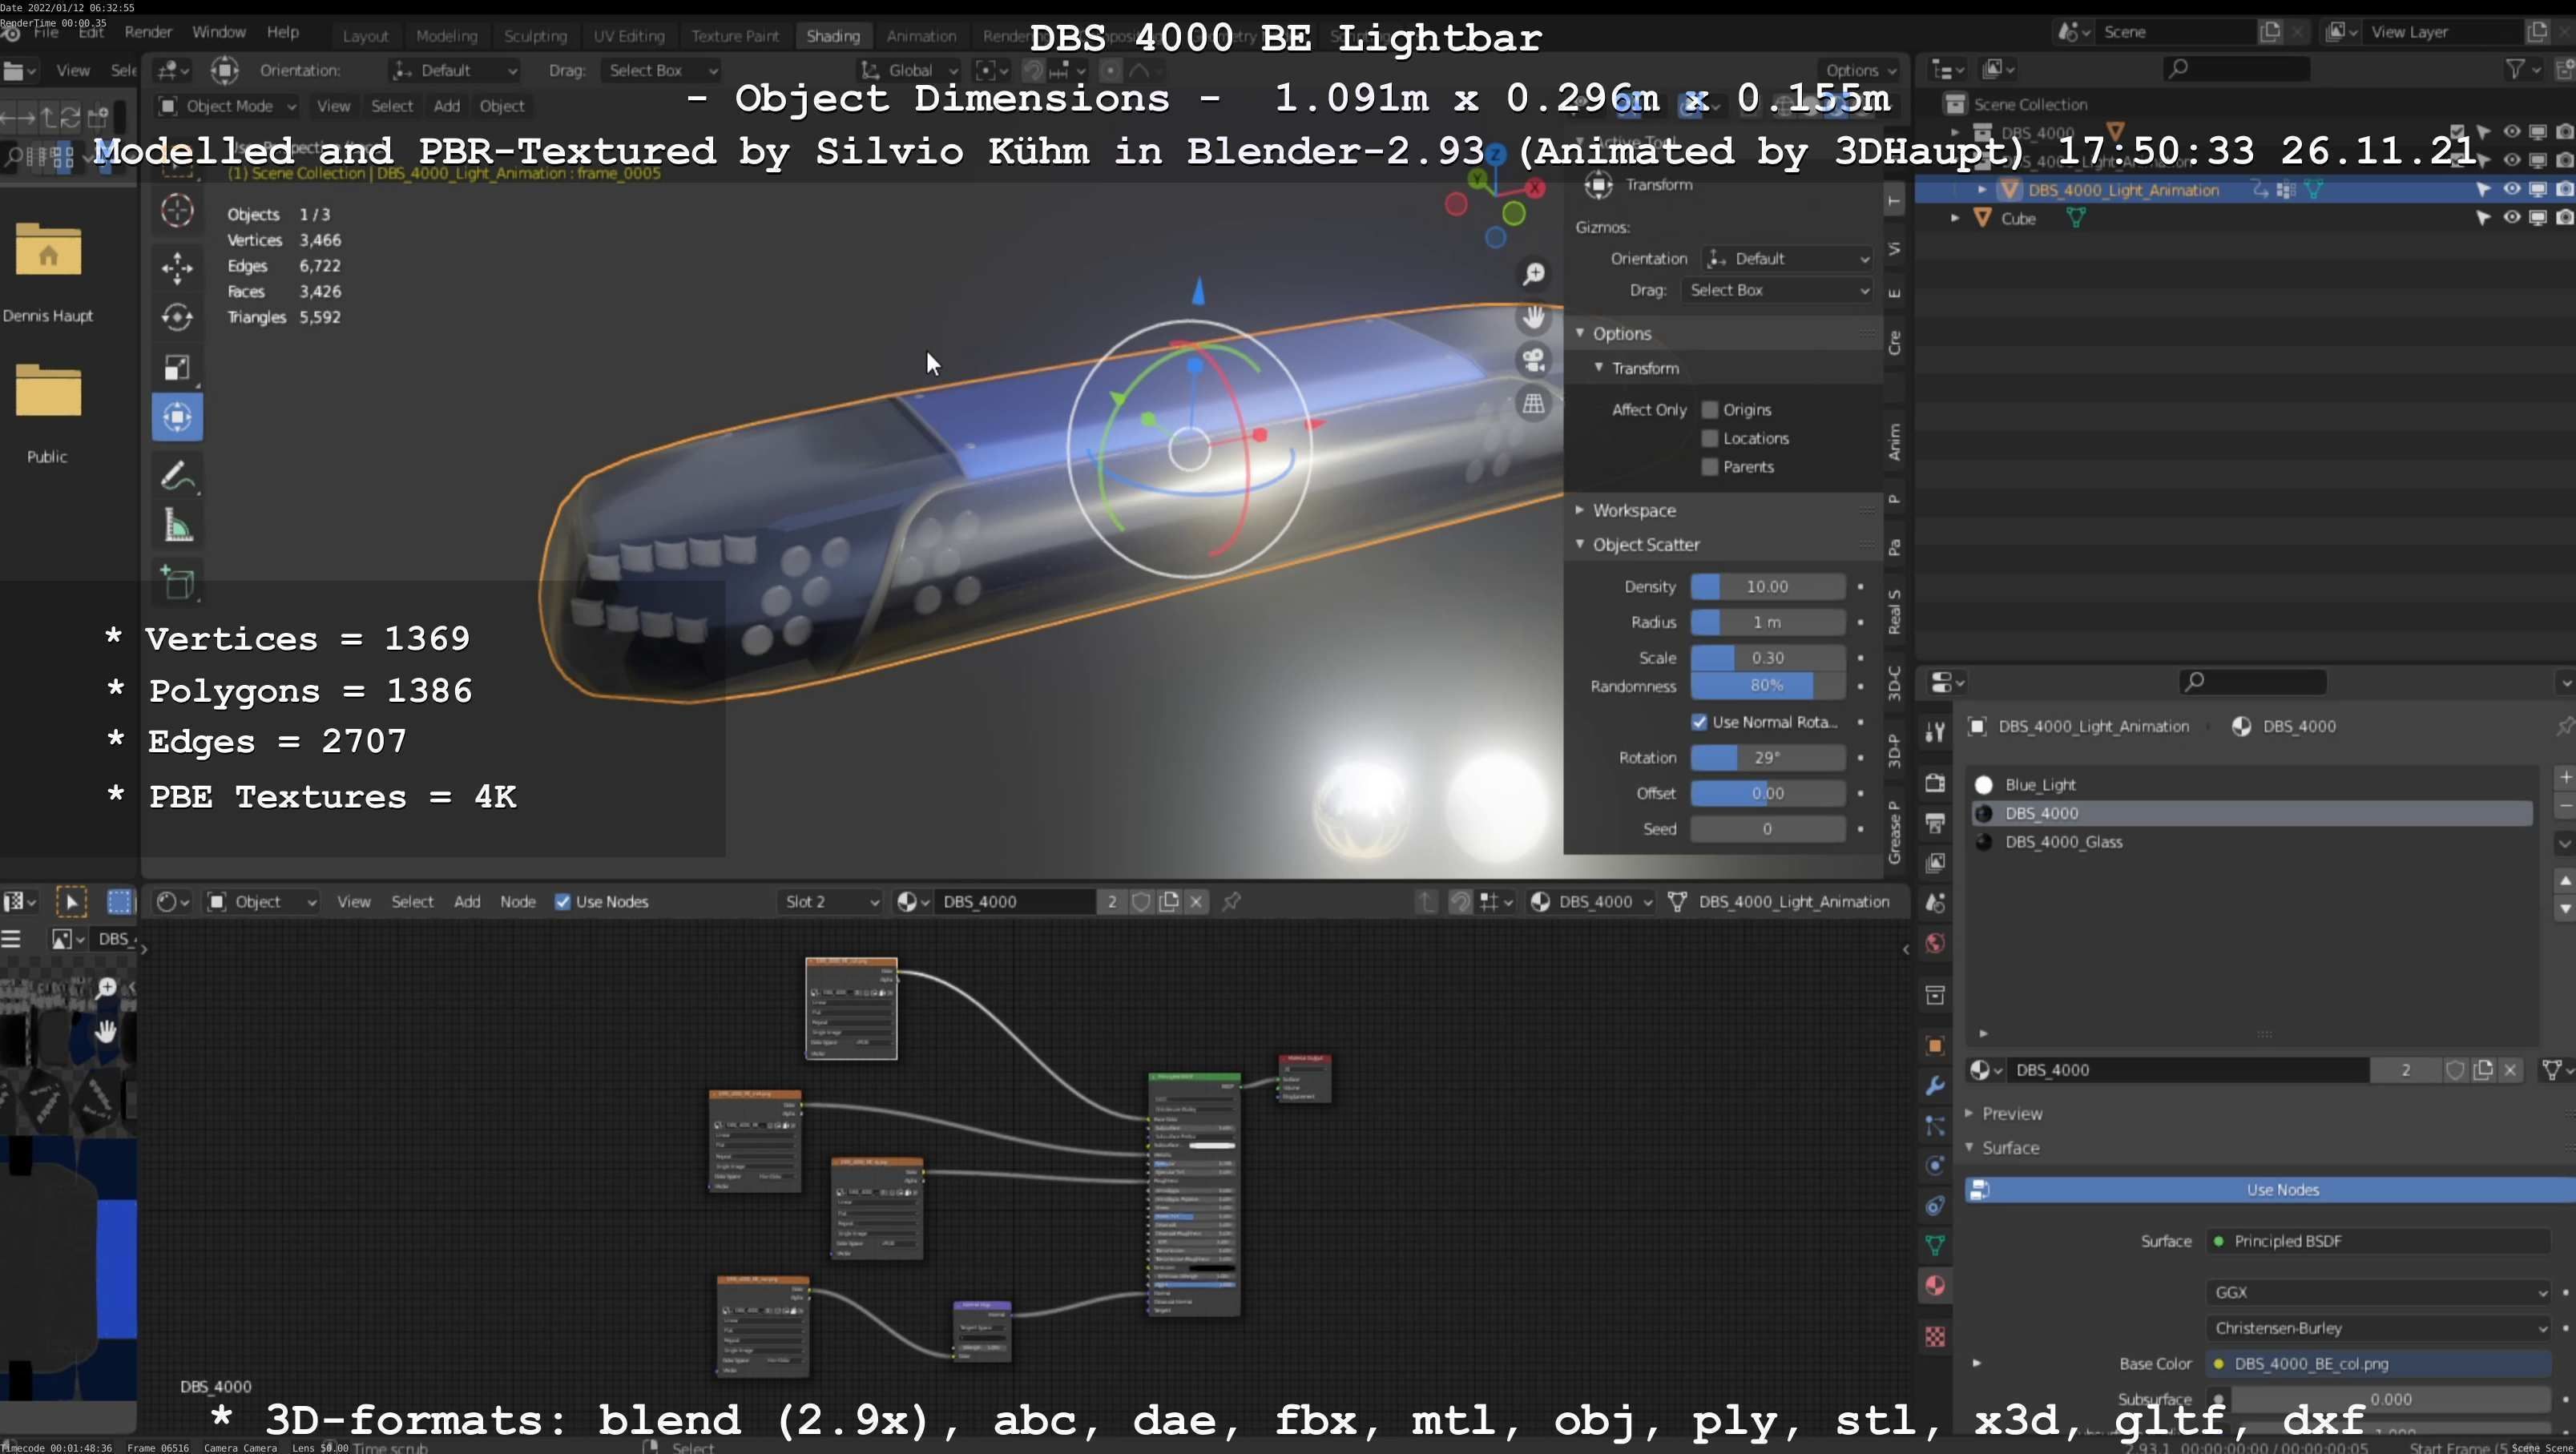Screen dimensions: 2576x1454
Task: Click Rotation slider 29°
Action: click(1767, 758)
